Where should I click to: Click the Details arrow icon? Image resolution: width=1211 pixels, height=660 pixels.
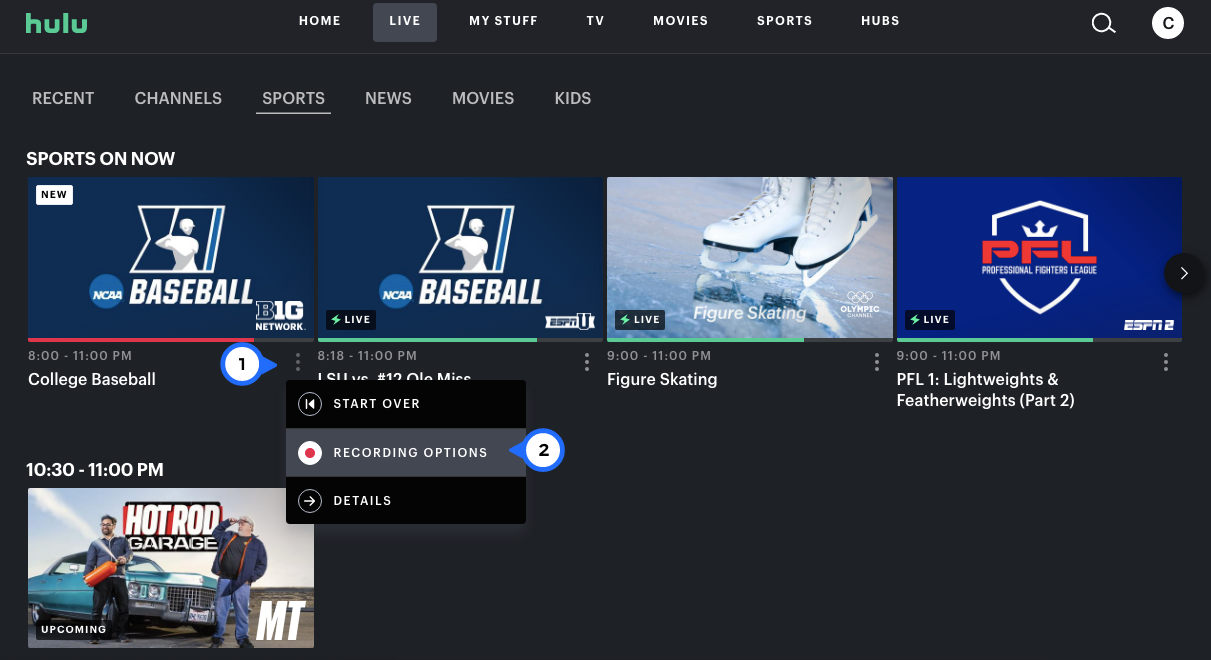(x=310, y=501)
